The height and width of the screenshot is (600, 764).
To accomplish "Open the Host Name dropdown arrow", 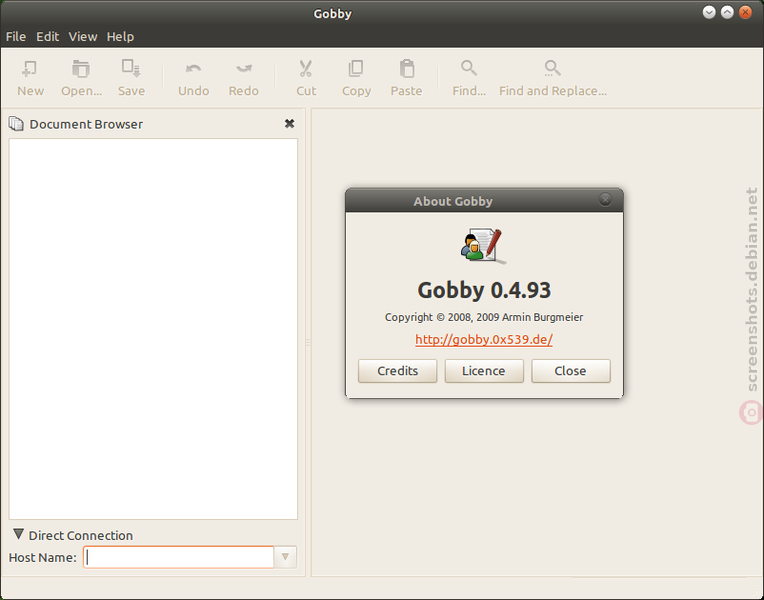I will pyautogui.click(x=286, y=557).
